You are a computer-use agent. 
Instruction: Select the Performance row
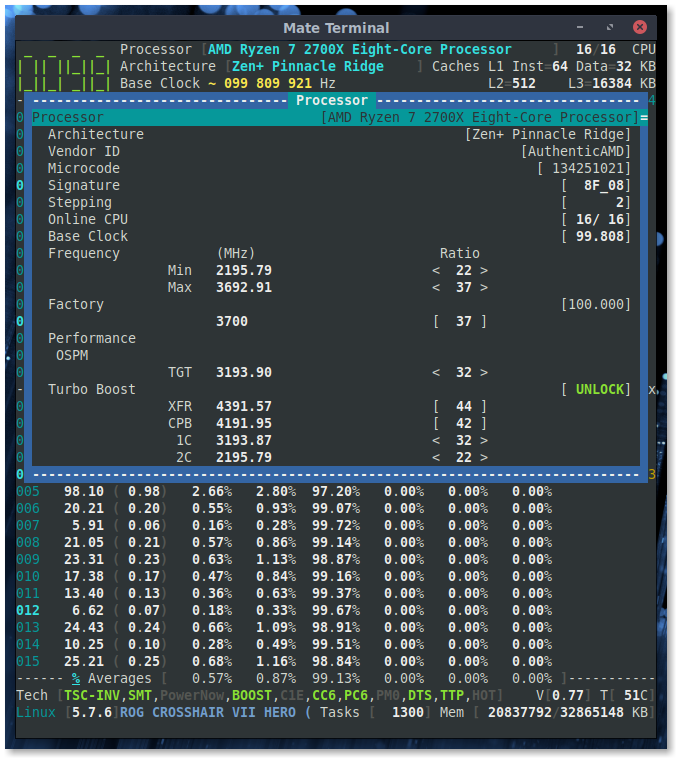tap(336, 338)
